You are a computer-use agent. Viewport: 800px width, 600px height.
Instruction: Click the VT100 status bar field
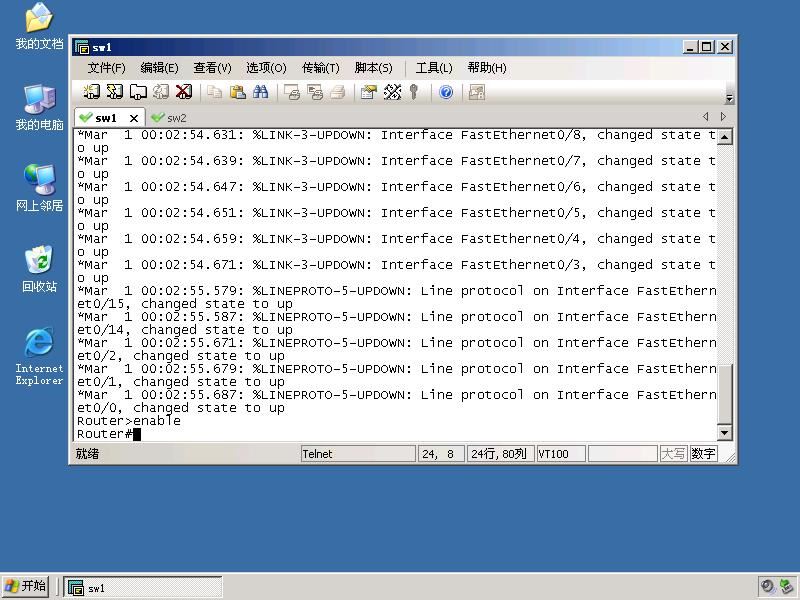click(561, 454)
